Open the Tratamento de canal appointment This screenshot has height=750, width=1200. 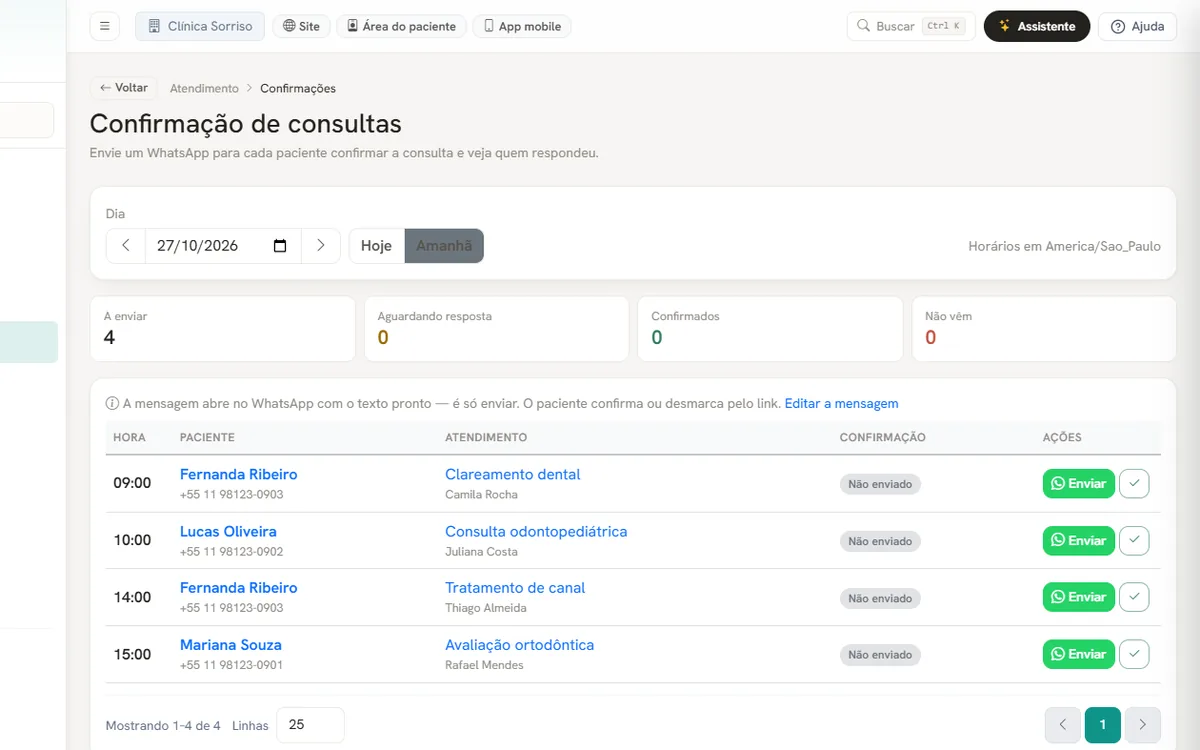point(515,588)
